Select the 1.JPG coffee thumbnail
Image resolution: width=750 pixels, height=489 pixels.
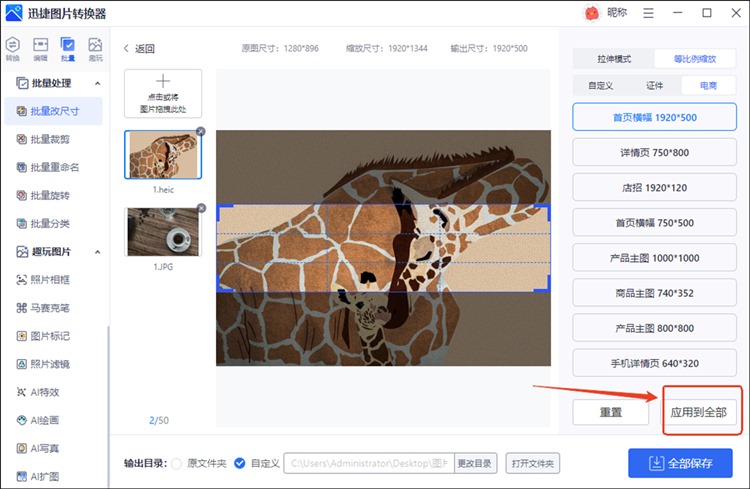pos(162,233)
